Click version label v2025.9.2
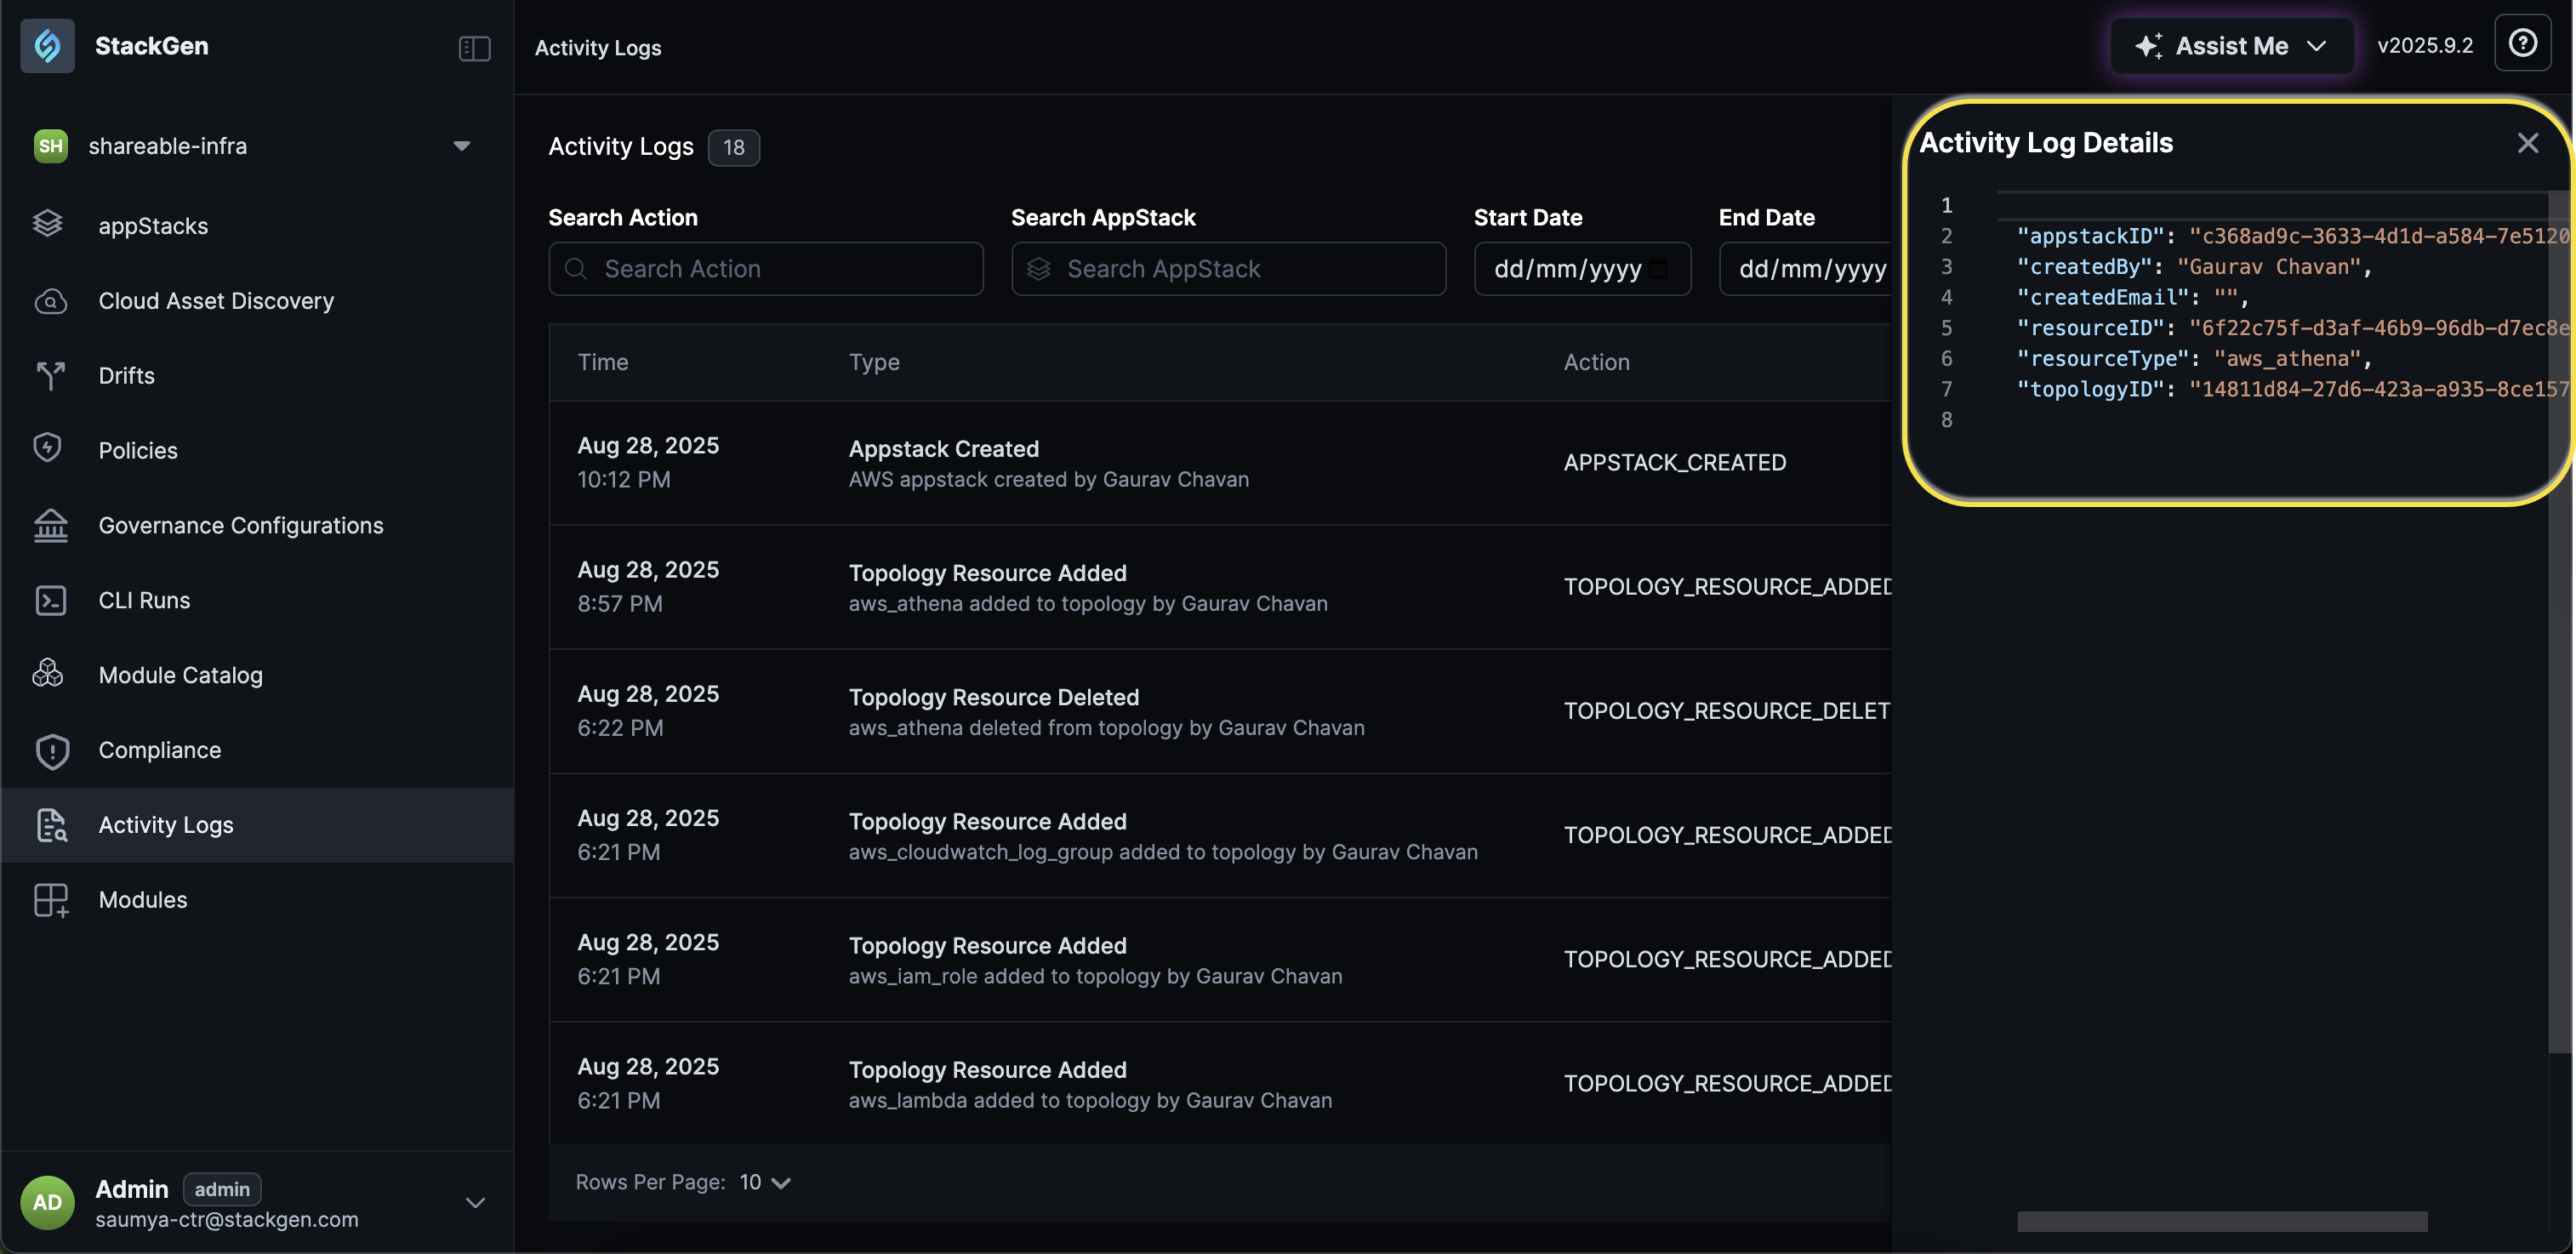 click(2425, 46)
